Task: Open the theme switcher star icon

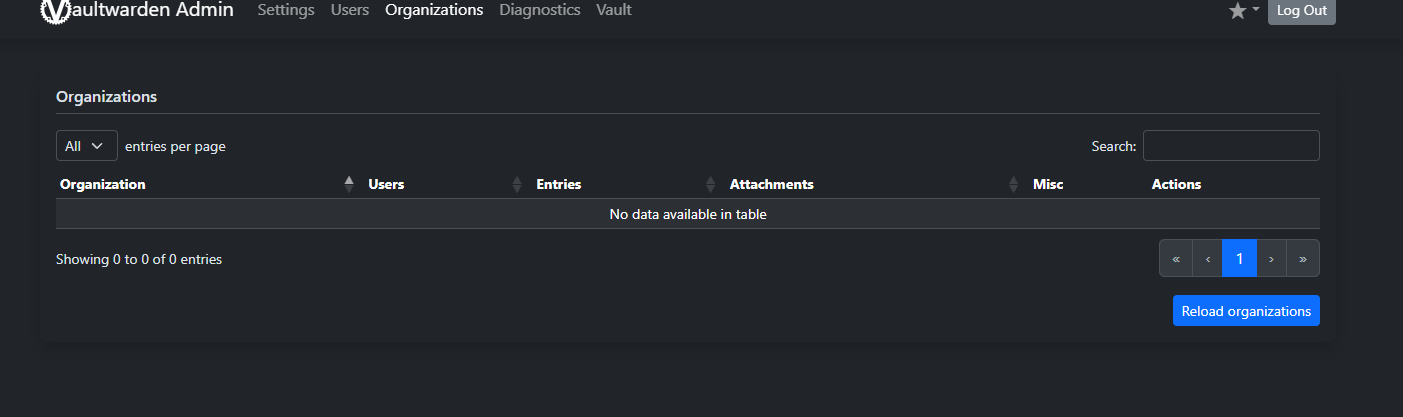Action: click(x=1238, y=11)
